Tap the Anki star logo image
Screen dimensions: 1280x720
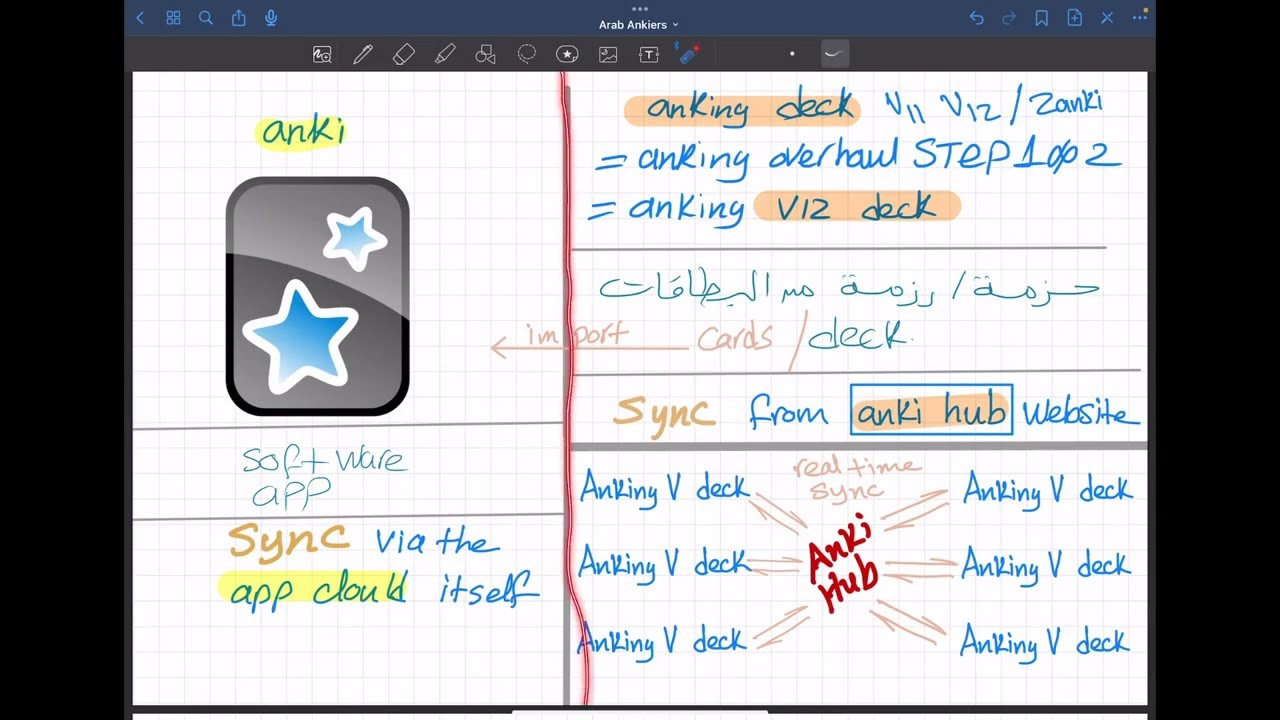point(318,296)
